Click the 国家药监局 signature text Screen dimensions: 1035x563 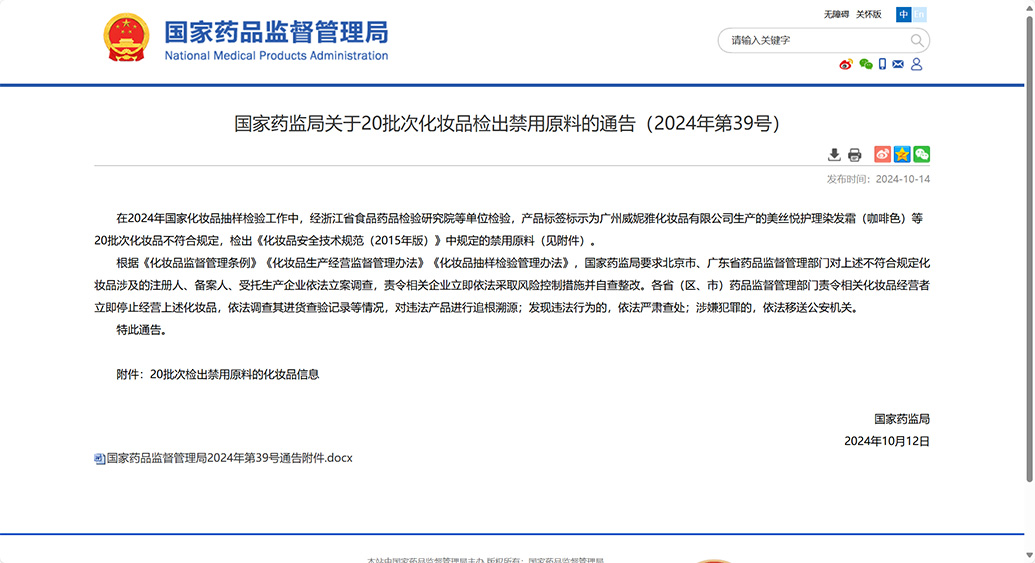(x=902, y=418)
